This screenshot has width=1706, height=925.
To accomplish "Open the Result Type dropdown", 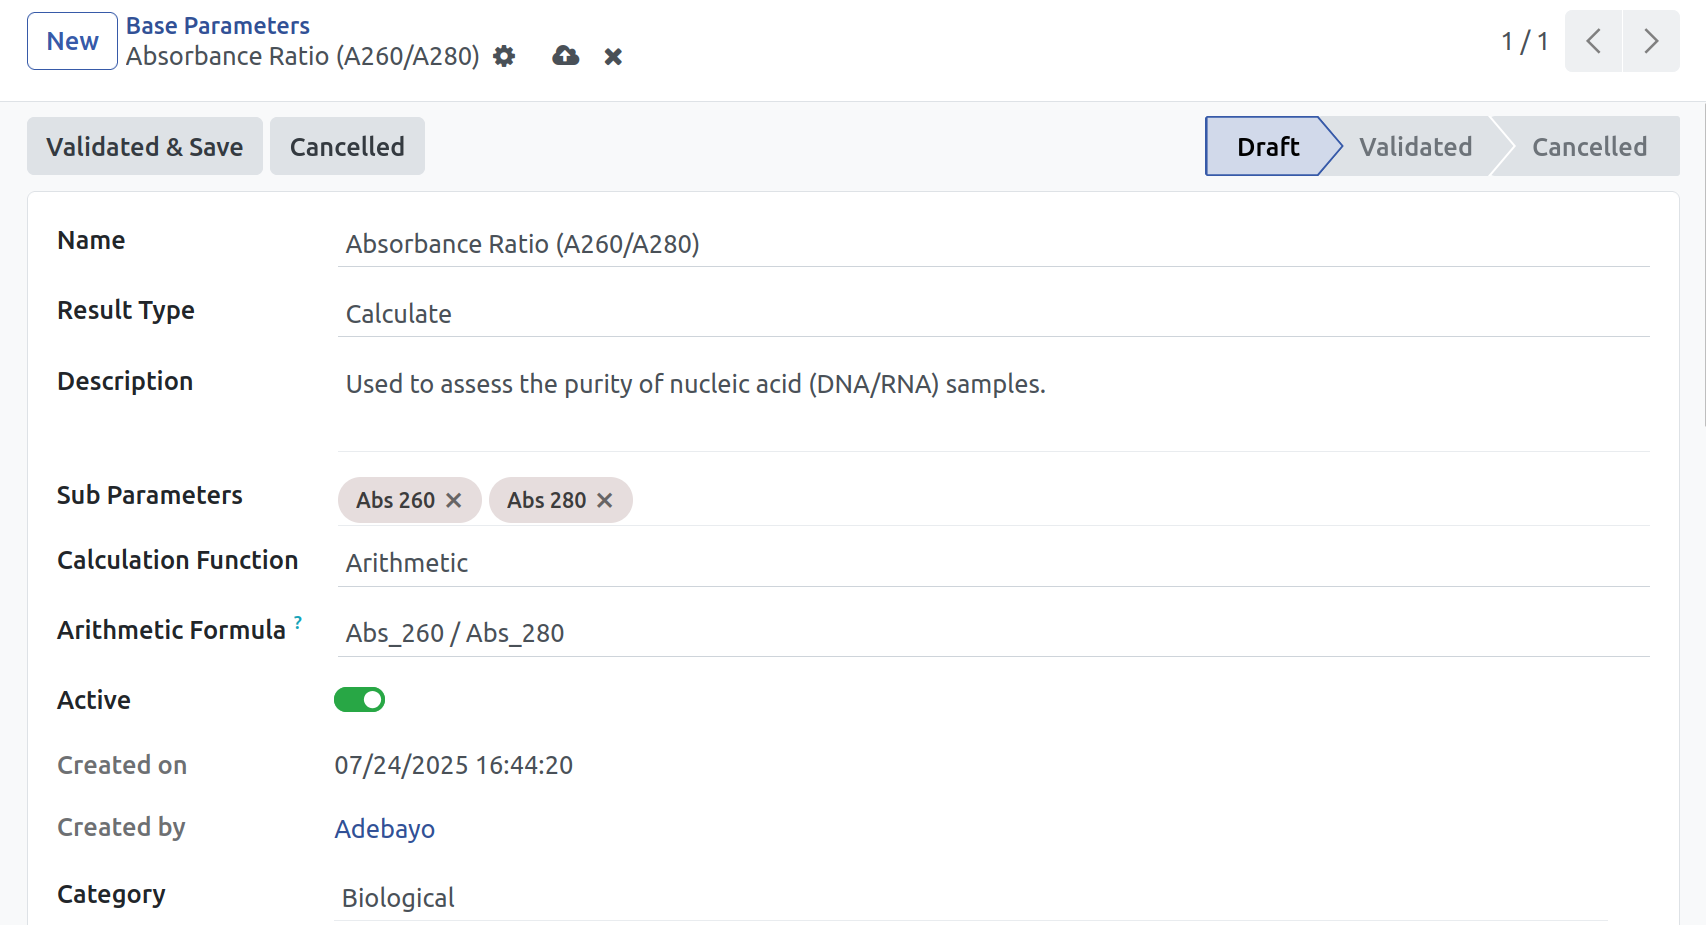I will [993, 314].
